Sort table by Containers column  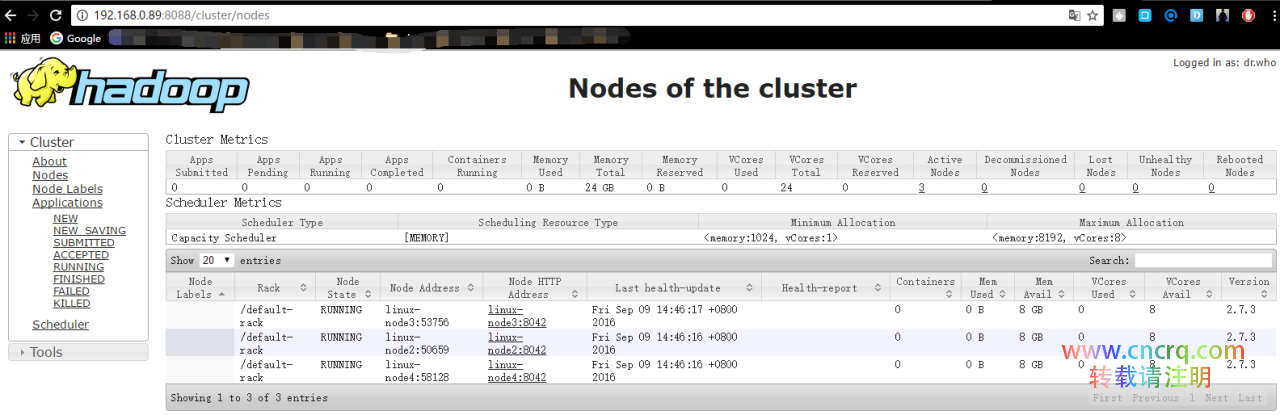click(x=926, y=288)
